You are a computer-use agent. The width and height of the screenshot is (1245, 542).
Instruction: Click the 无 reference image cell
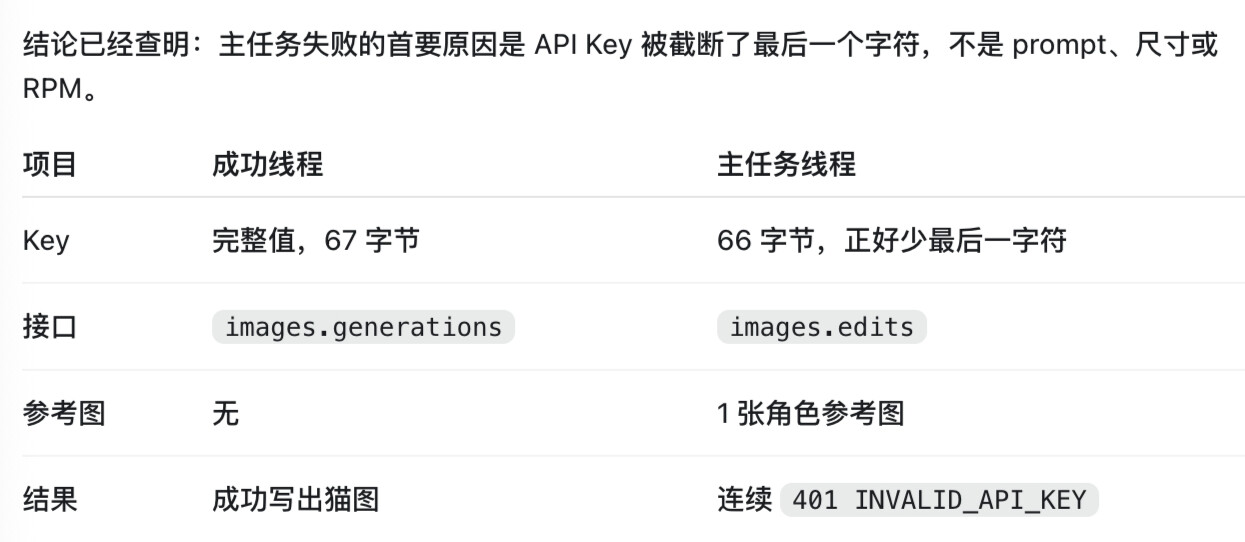point(226,413)
